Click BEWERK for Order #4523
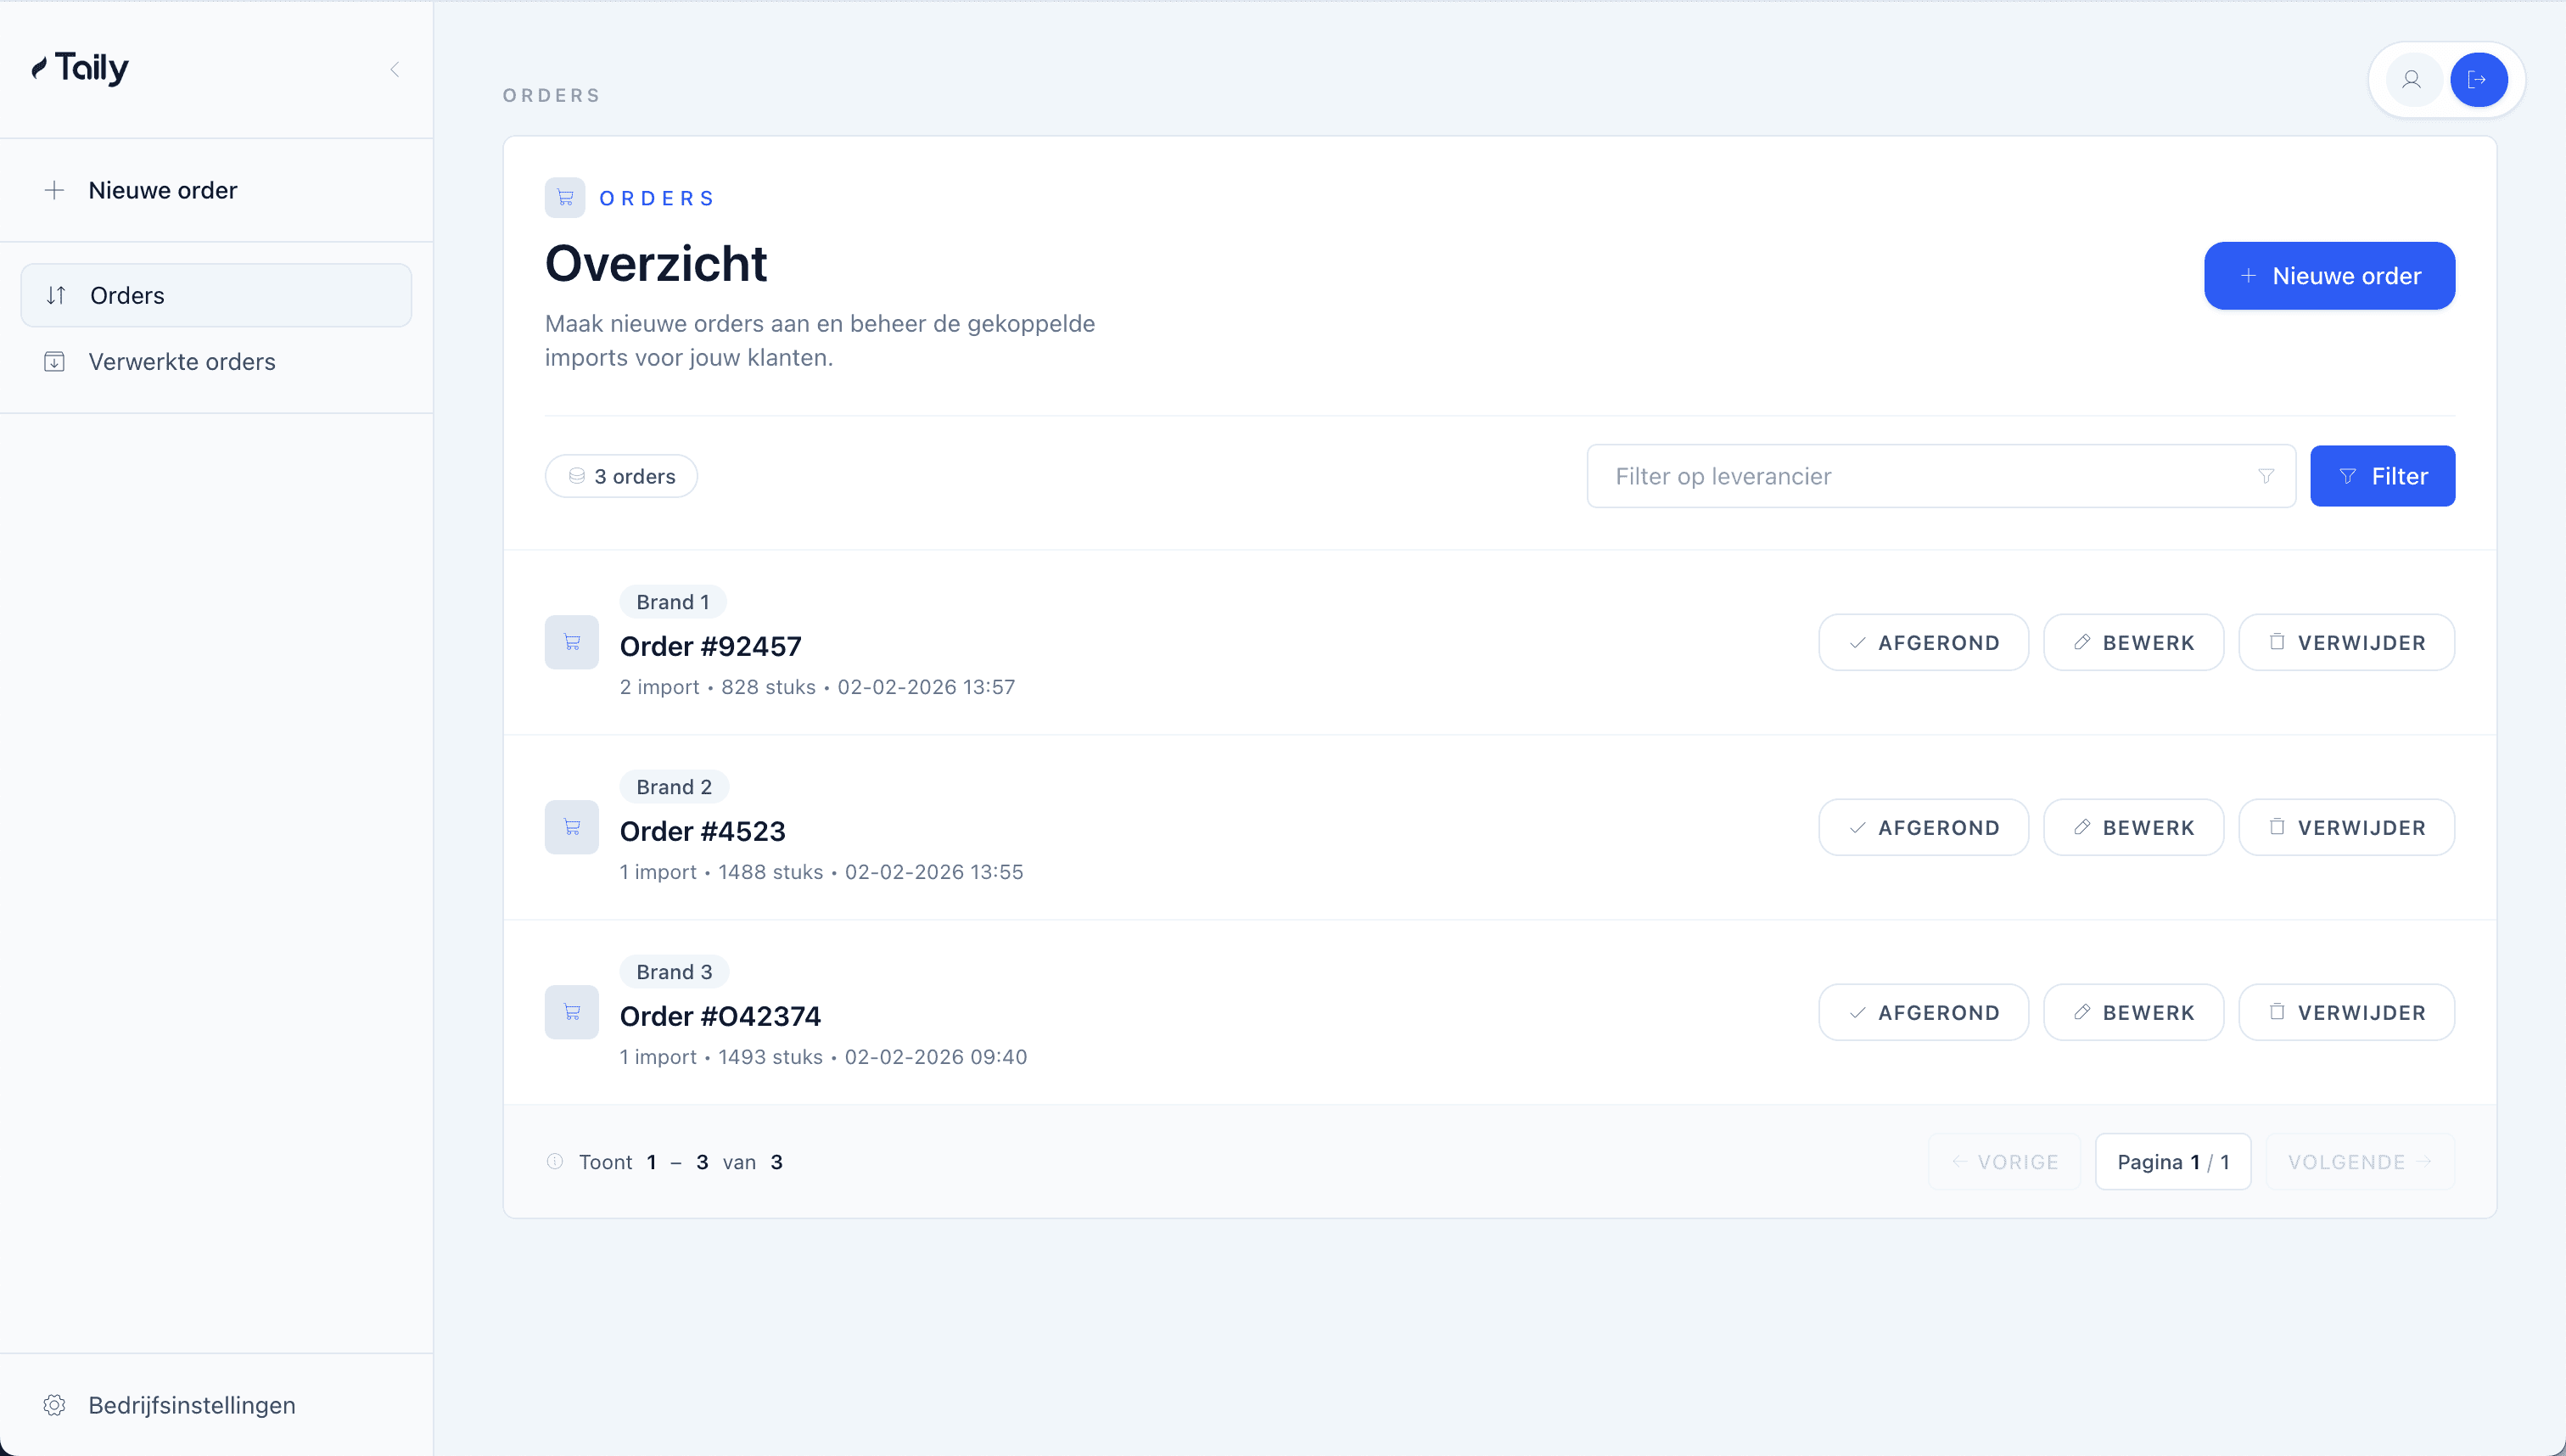 point(2133,827)
